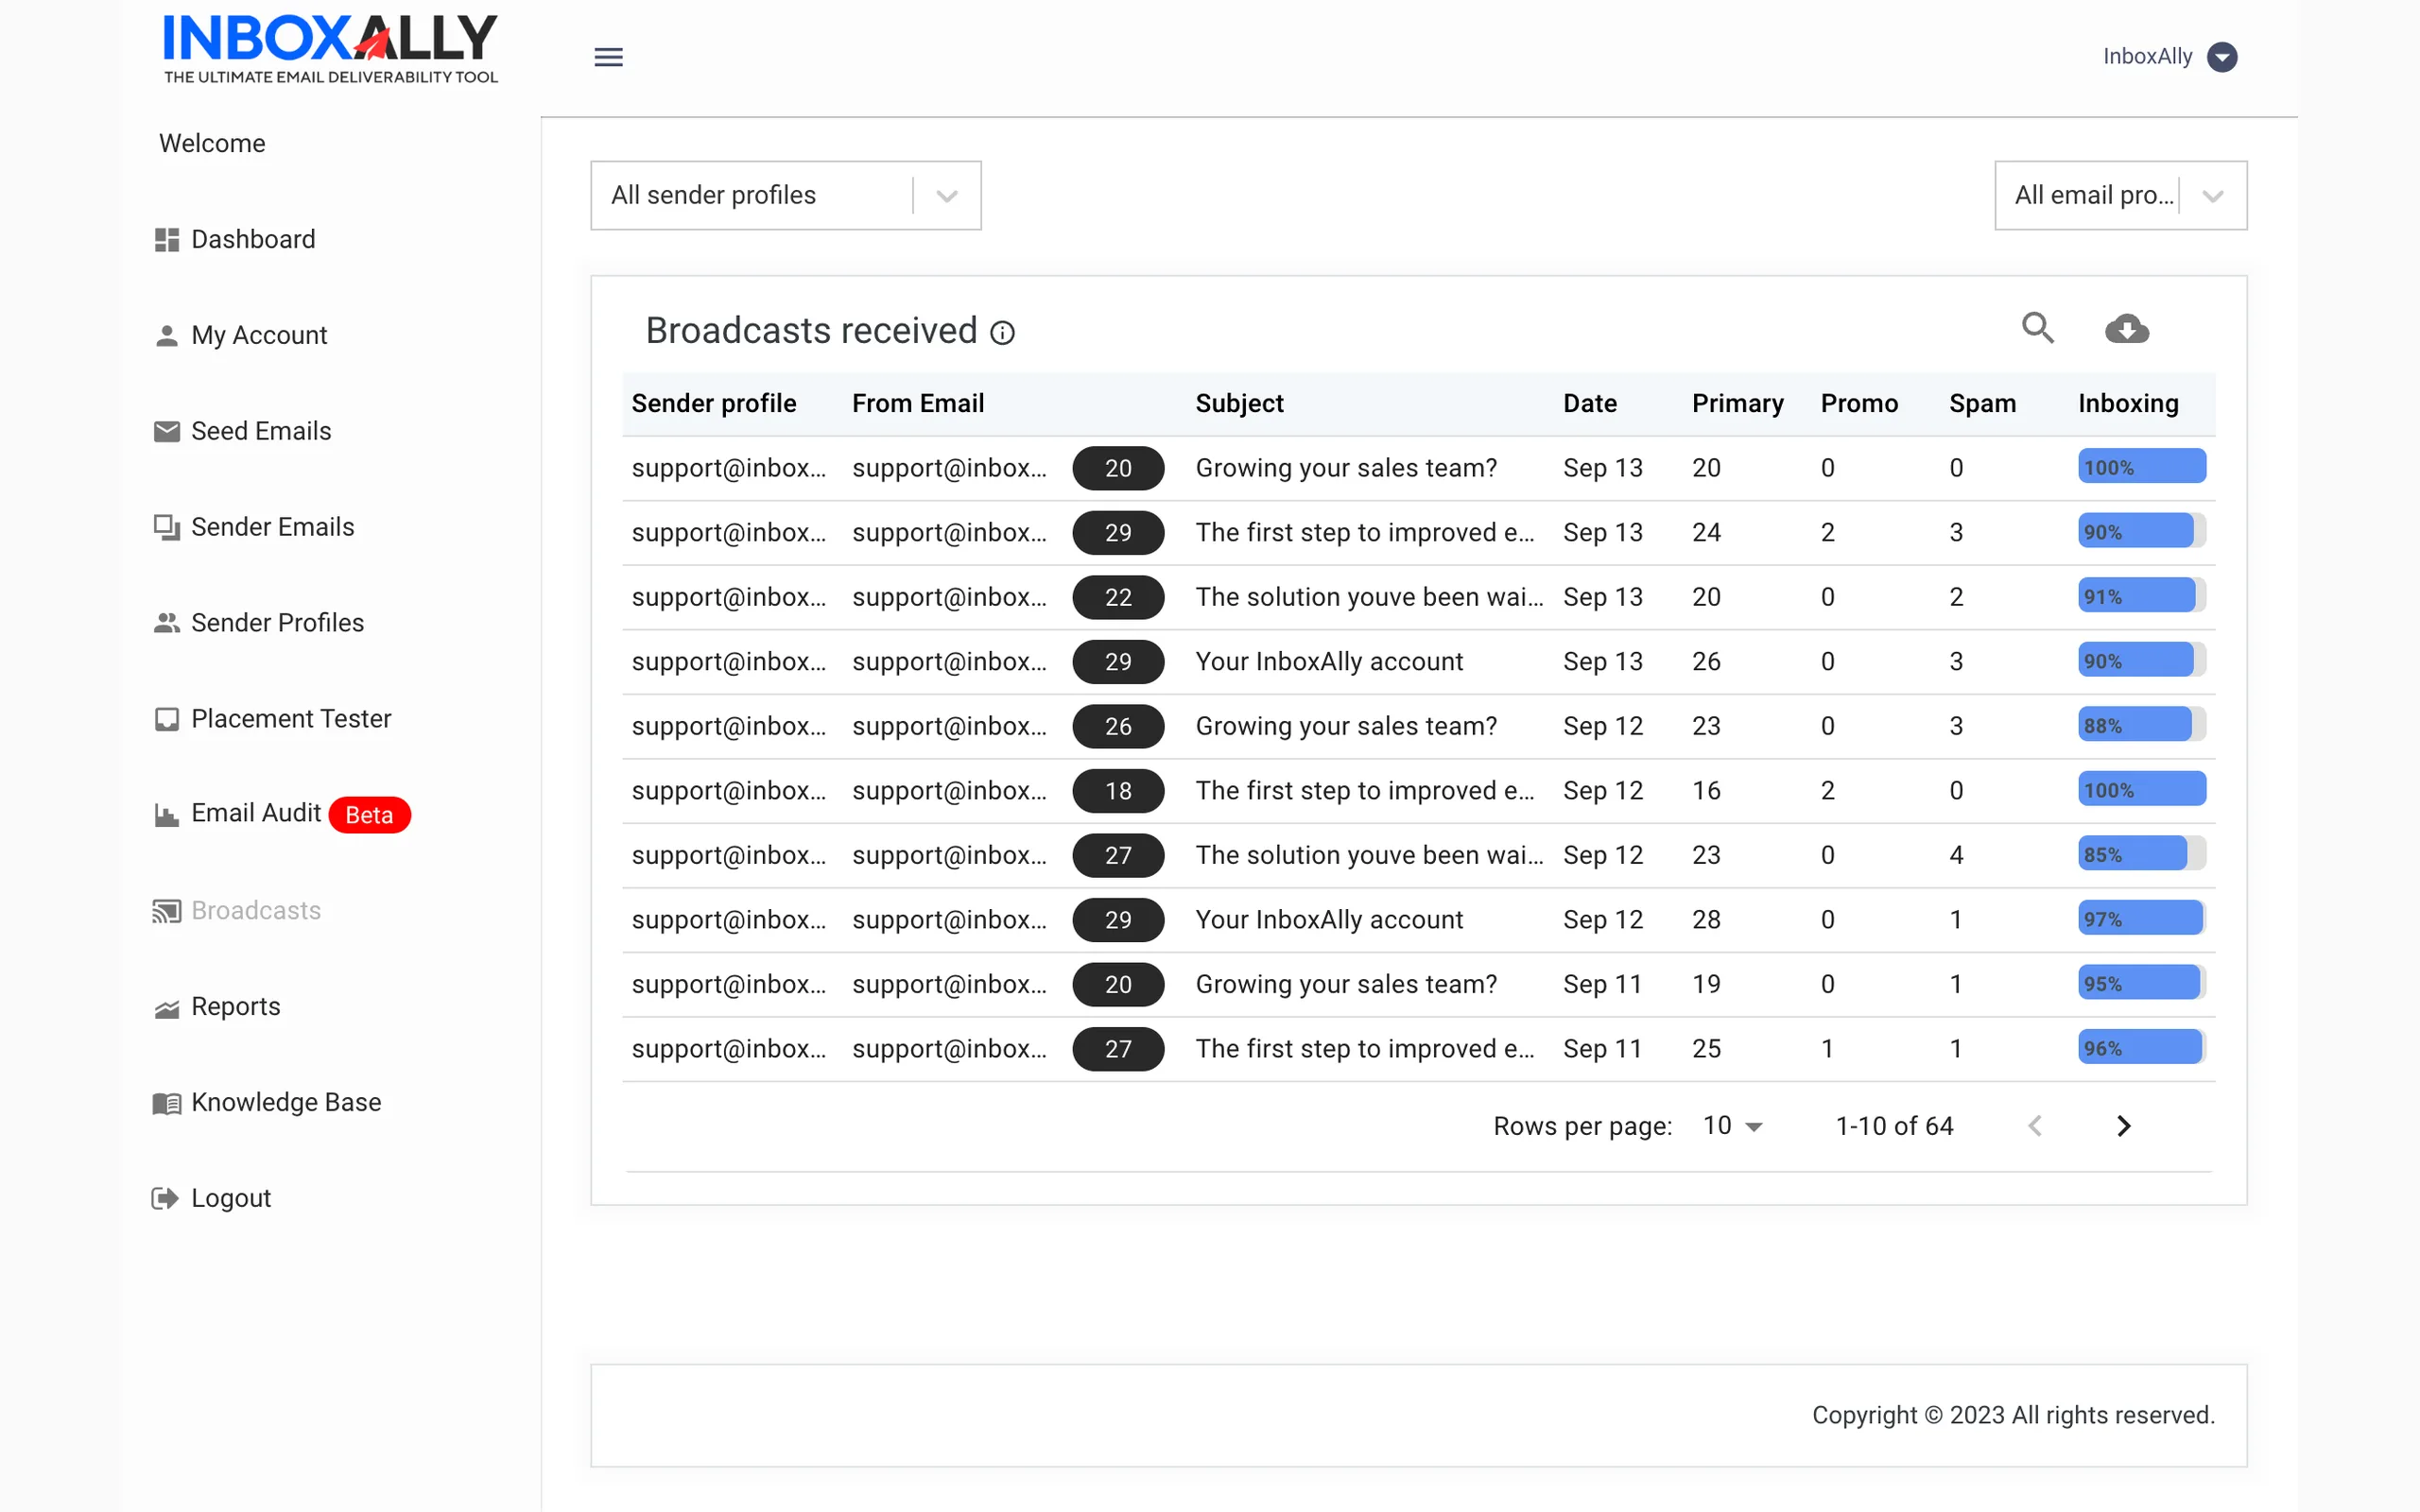Open the search magnifier in Broadcasts received
2420x1512 pixels.
point(2037,328)
